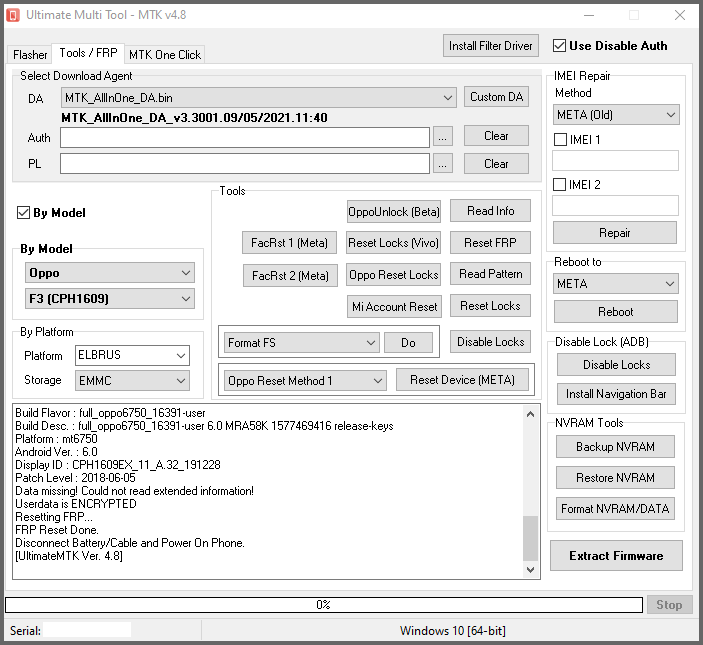This screenshot has height=645, width=703.
Task: Toggle the Use Disable Auth checkbox
Action: pos(559,45)
